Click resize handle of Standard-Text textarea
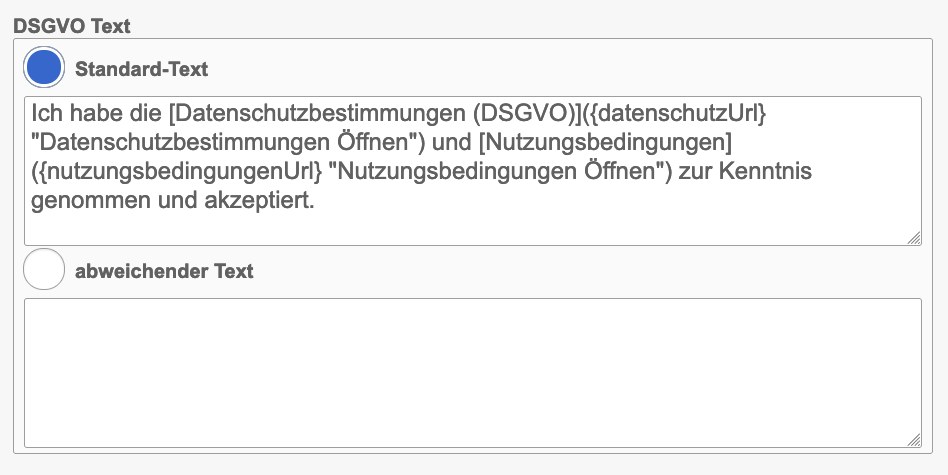This screenshot has height=475, width=948. pyautogui.click(x=914, y=238)
